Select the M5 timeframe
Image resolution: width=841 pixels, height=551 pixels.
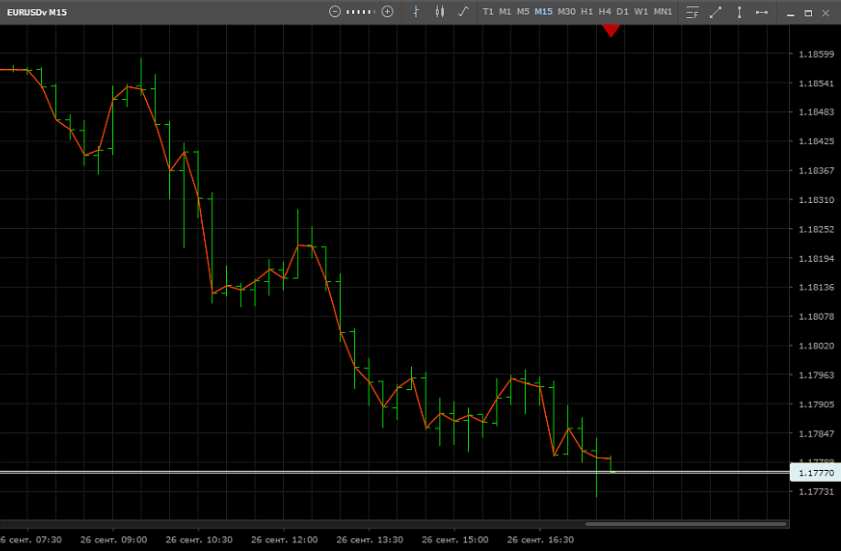tap(523, 12)
